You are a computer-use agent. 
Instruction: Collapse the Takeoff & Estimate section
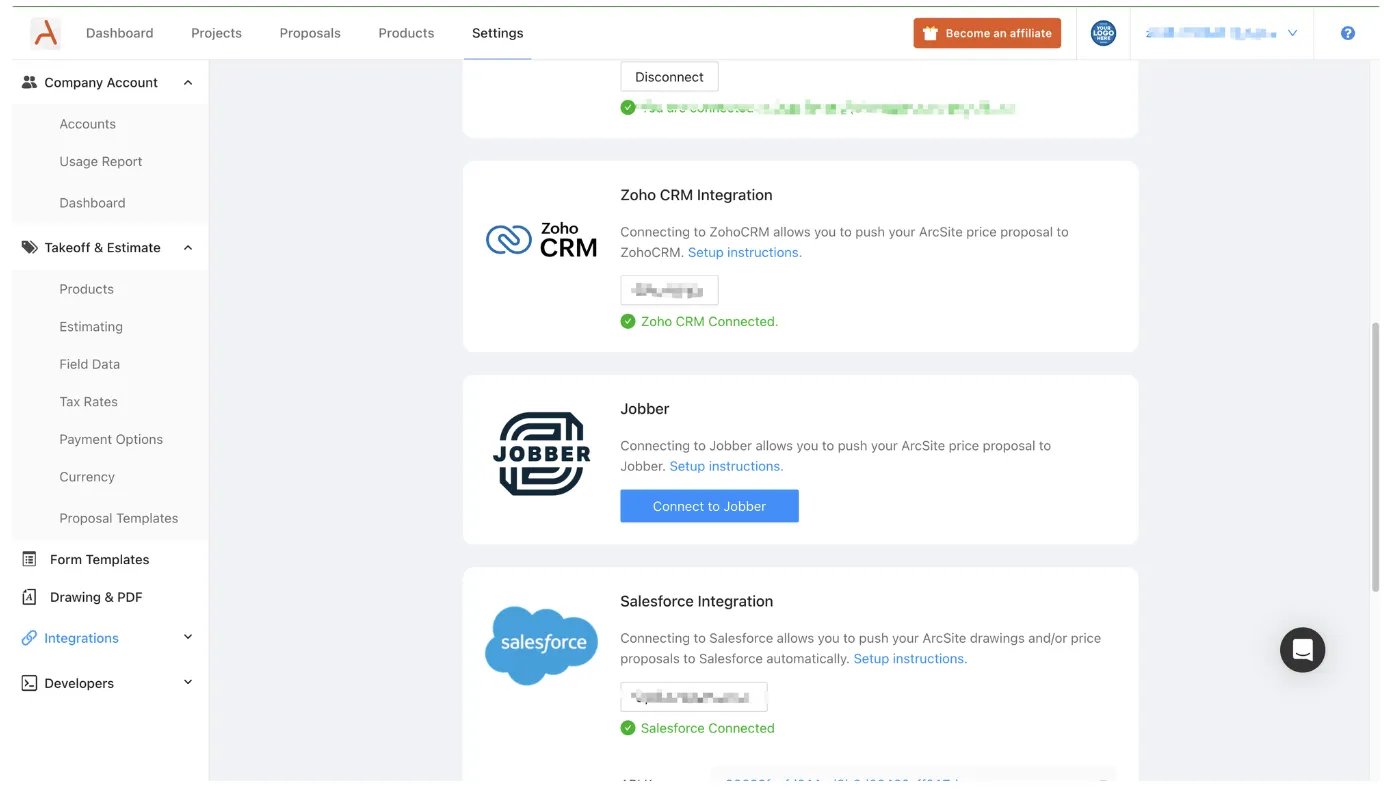pos(188,247)
